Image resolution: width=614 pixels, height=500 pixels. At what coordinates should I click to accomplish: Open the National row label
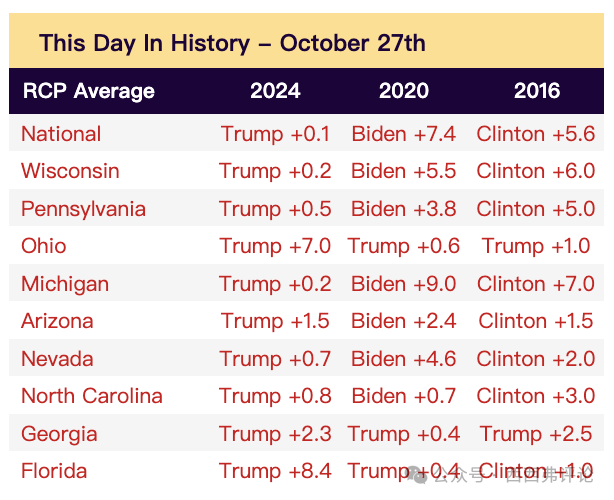(61, 134)
